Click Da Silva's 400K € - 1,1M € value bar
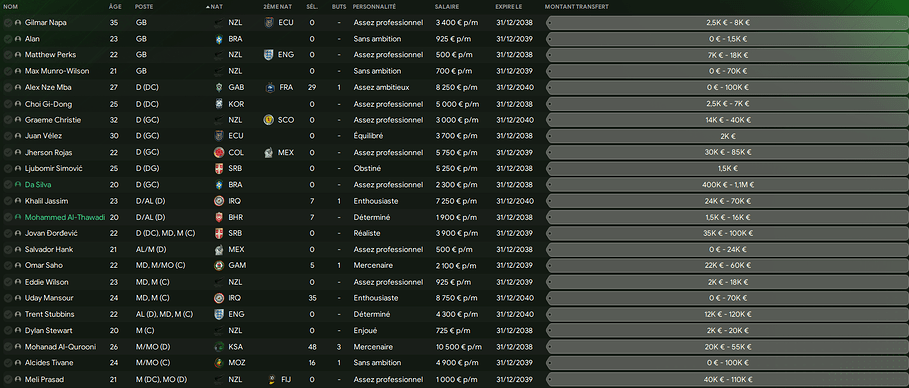The image size is (909, 388). click(728, 185)
